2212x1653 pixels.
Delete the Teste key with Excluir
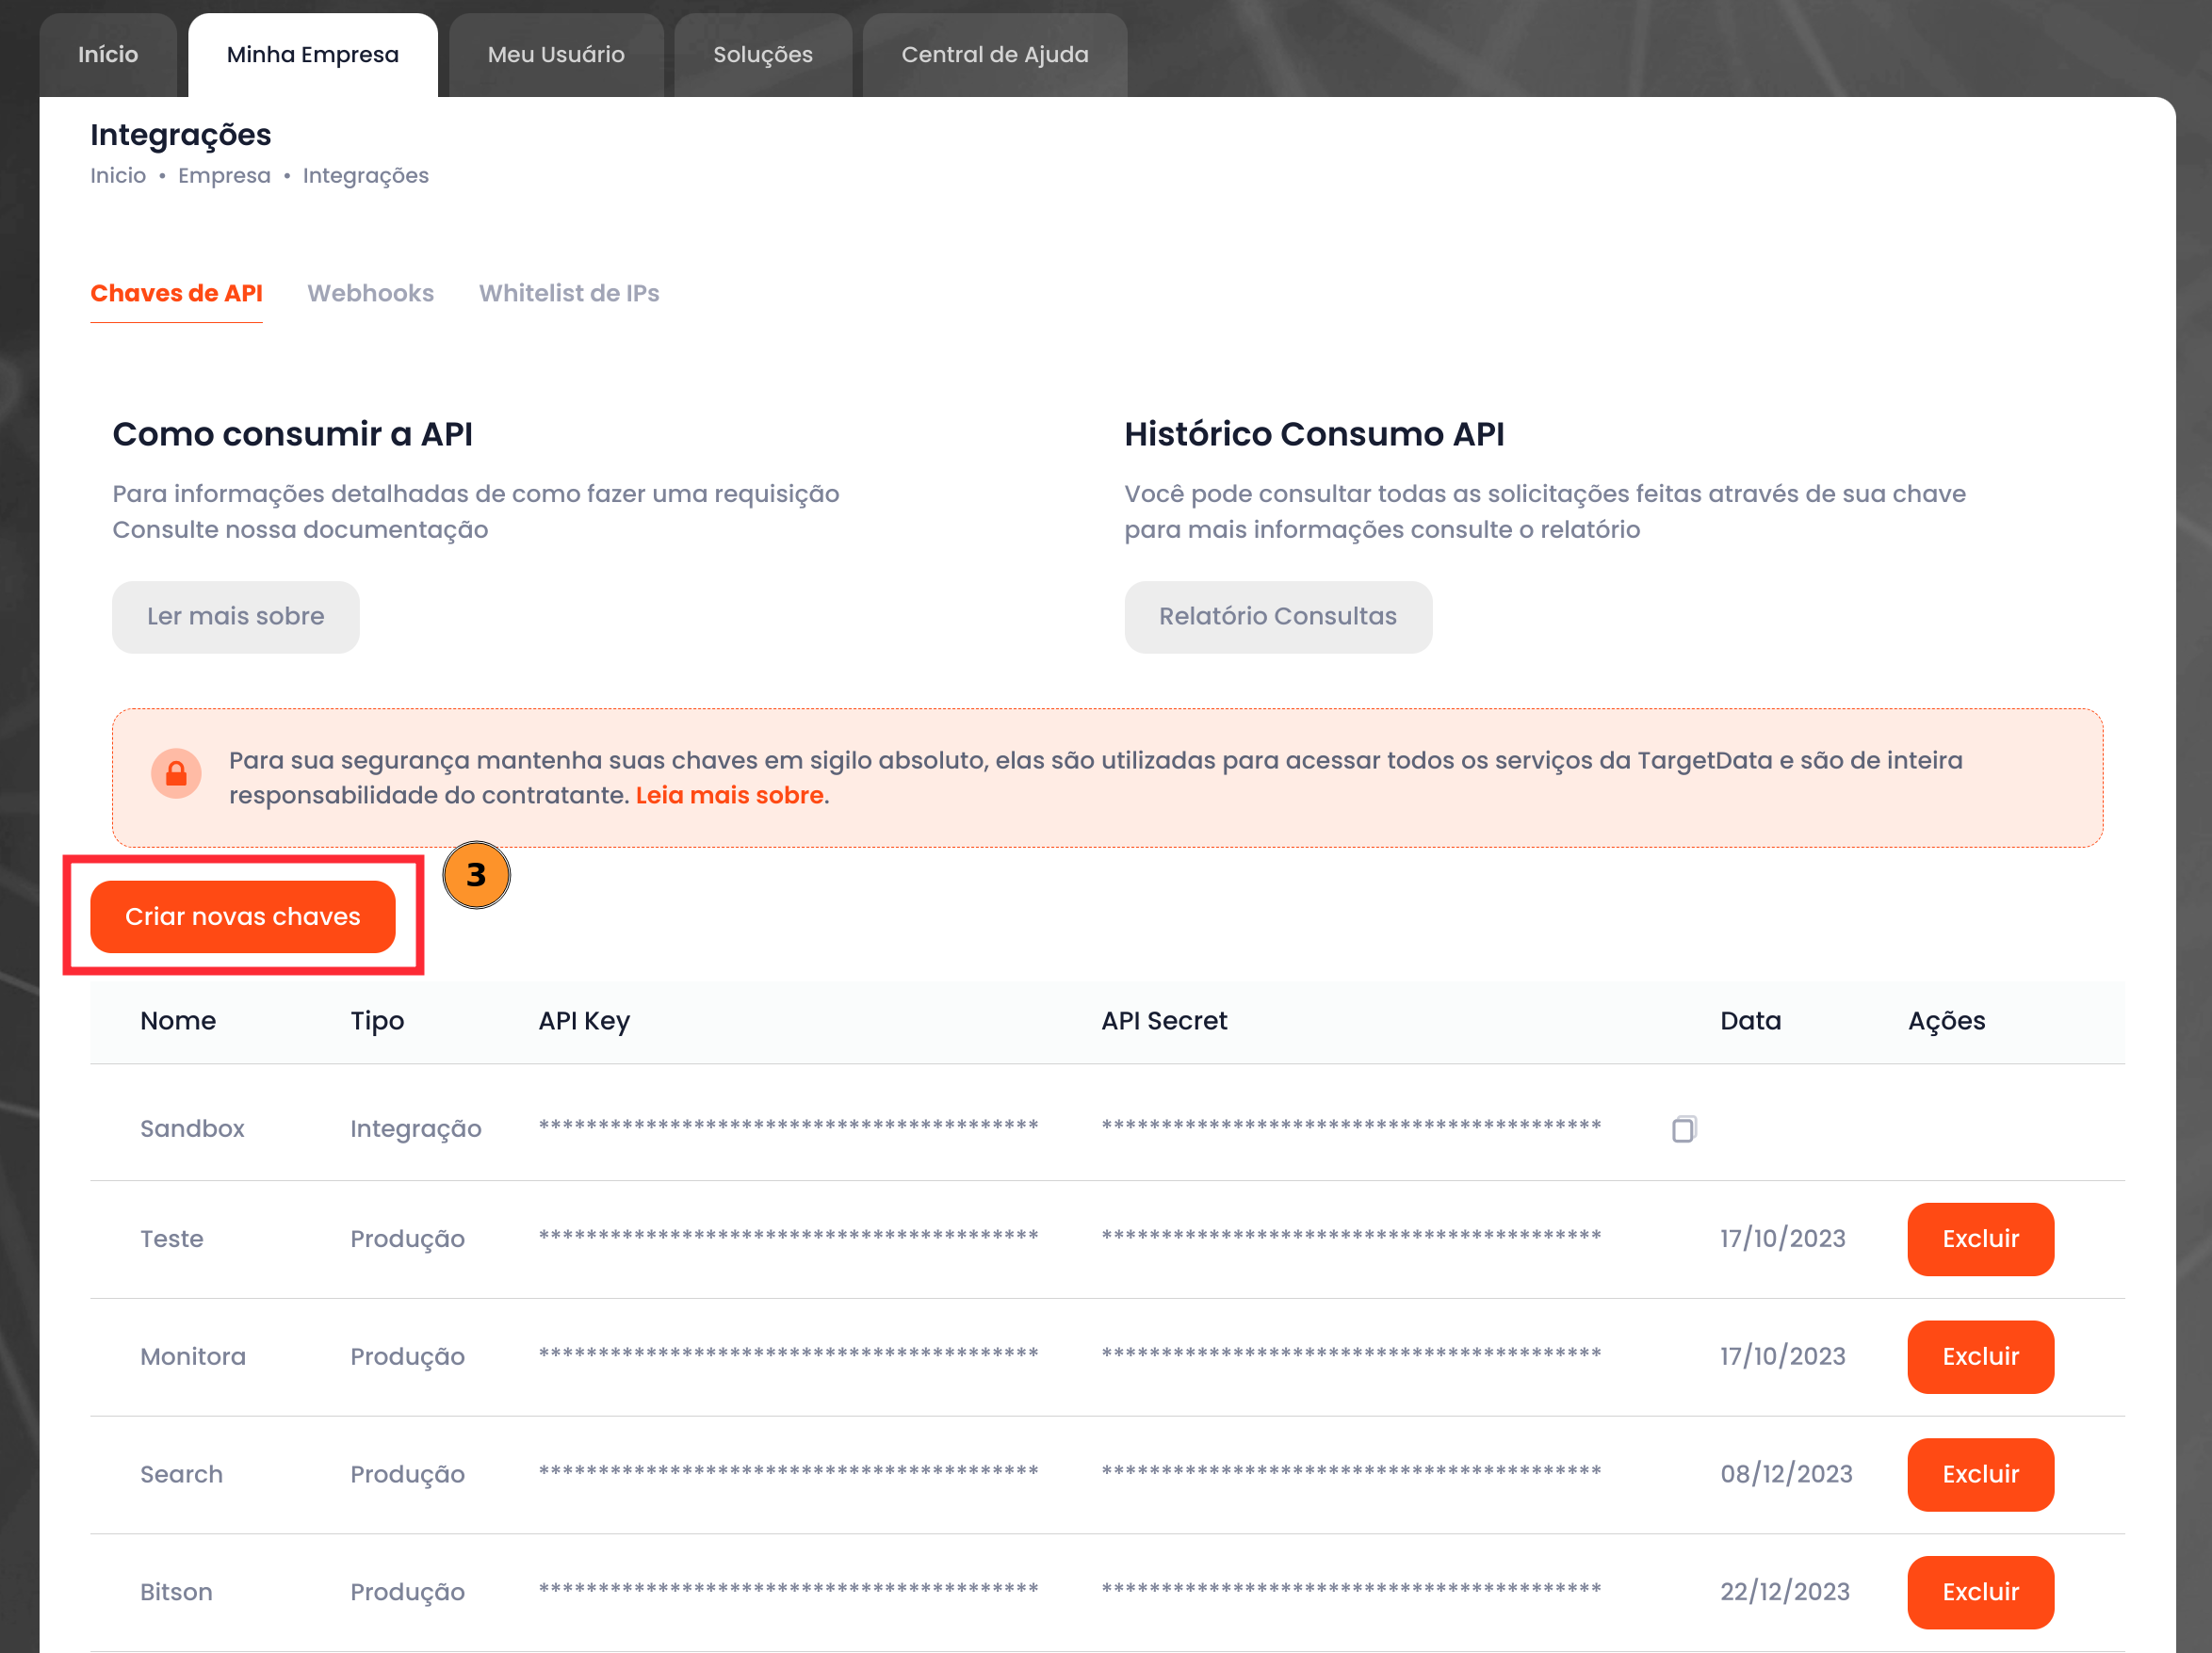point(1980,1239)
